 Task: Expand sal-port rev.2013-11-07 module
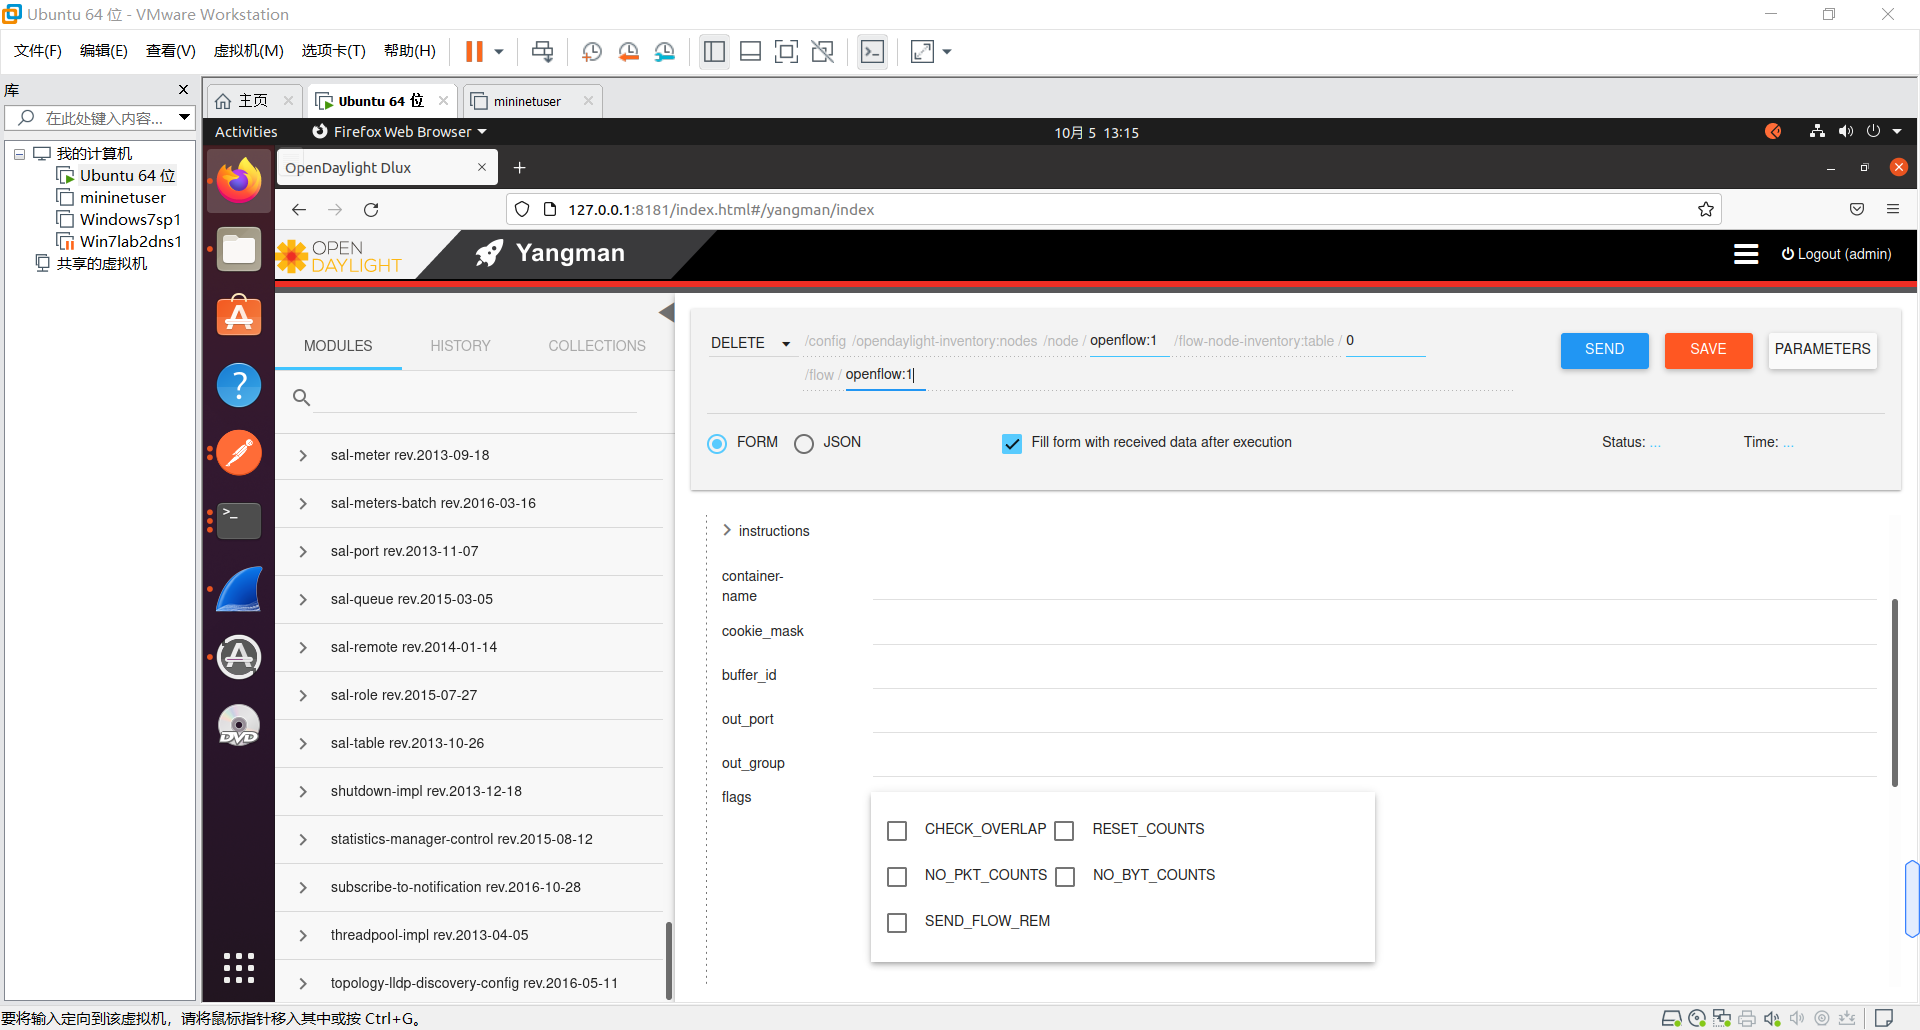(303, 552)
